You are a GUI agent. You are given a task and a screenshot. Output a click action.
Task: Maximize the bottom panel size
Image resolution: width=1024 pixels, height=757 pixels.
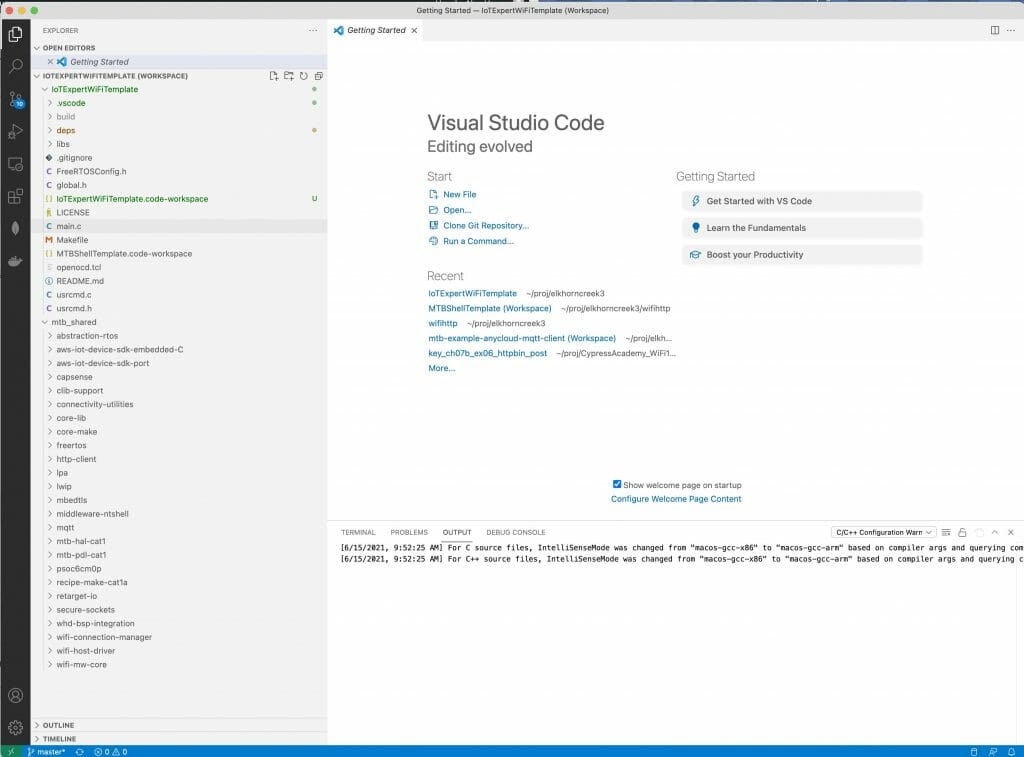995,532
